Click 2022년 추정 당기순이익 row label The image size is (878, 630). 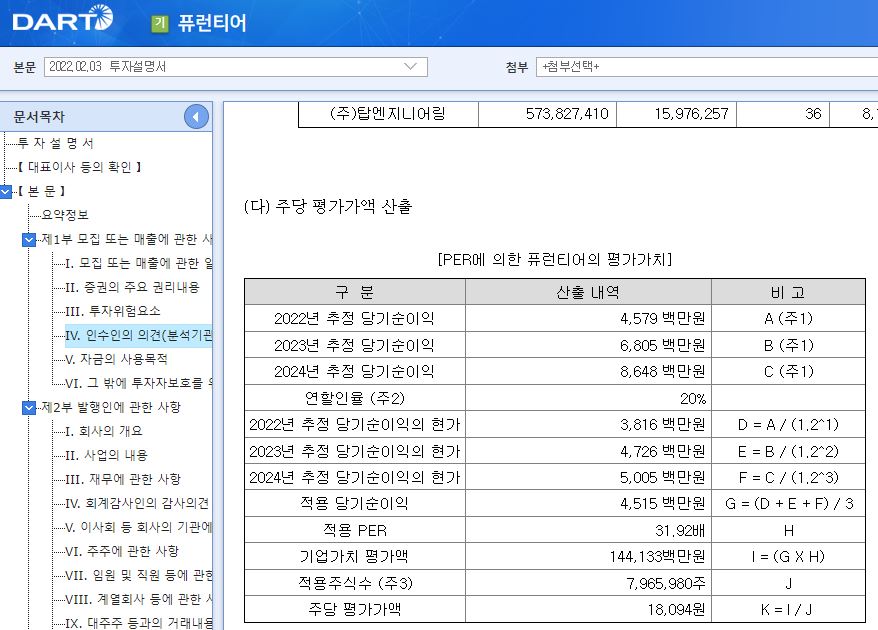pos(354,319)
